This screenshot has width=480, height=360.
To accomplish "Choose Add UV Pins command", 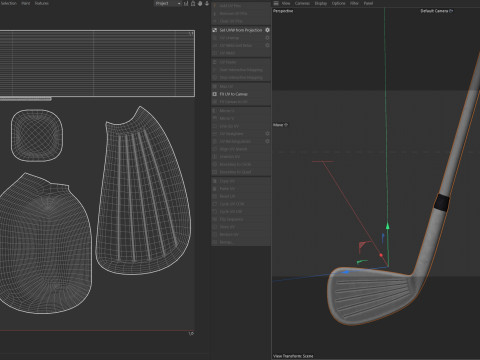I will pos(230,6).
